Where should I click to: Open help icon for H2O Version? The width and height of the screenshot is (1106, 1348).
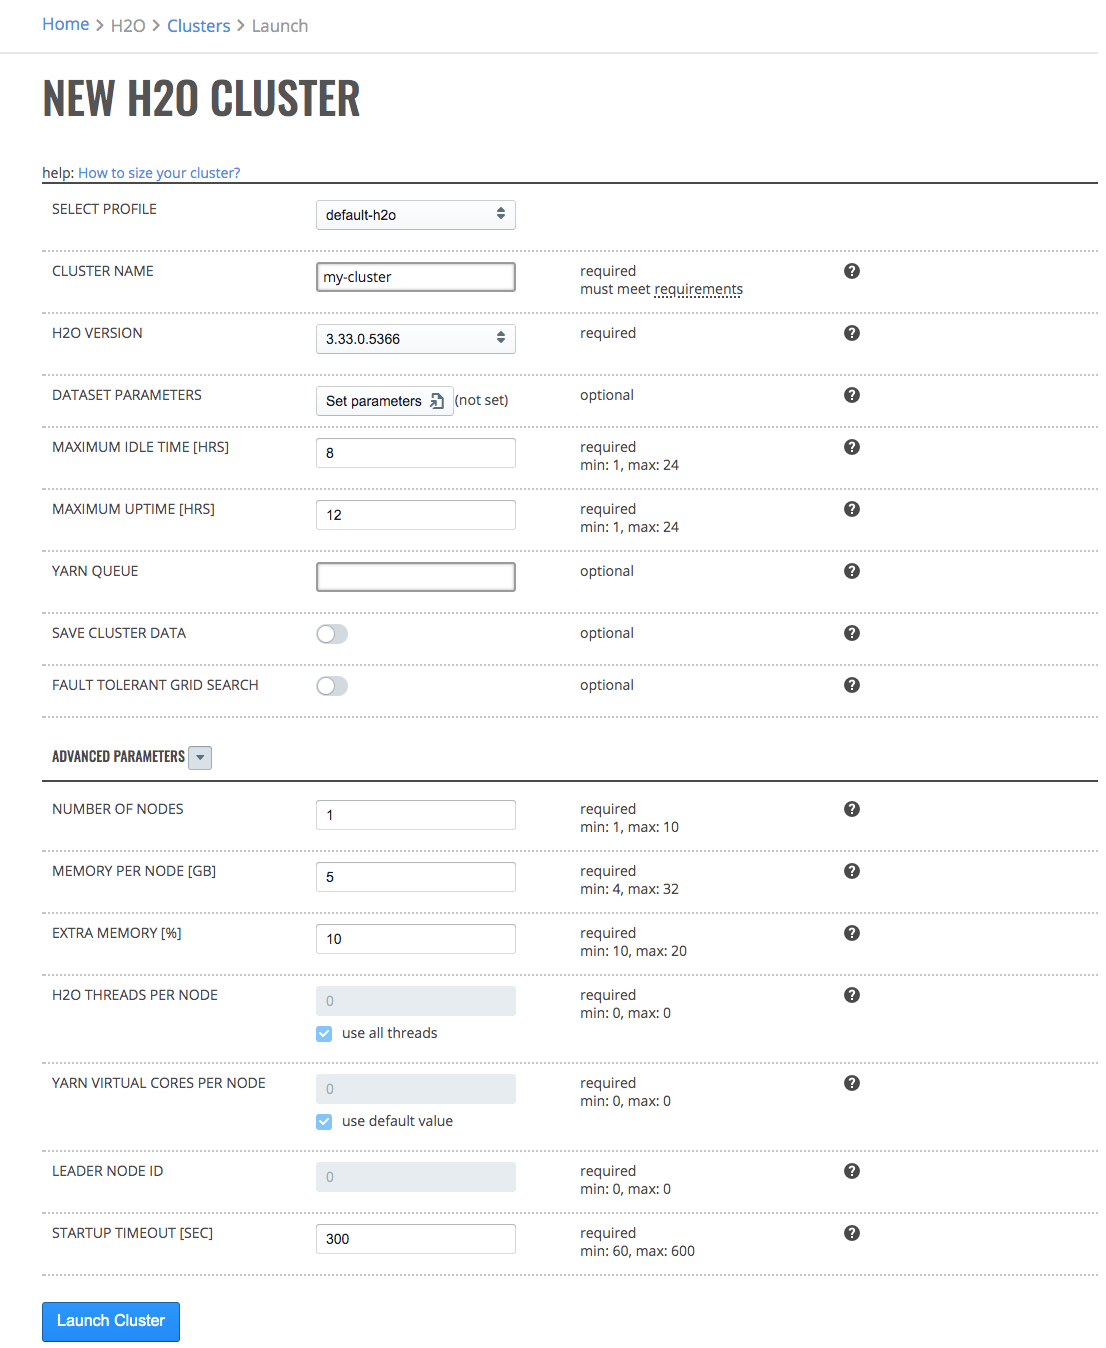click(x=852, y=333)
